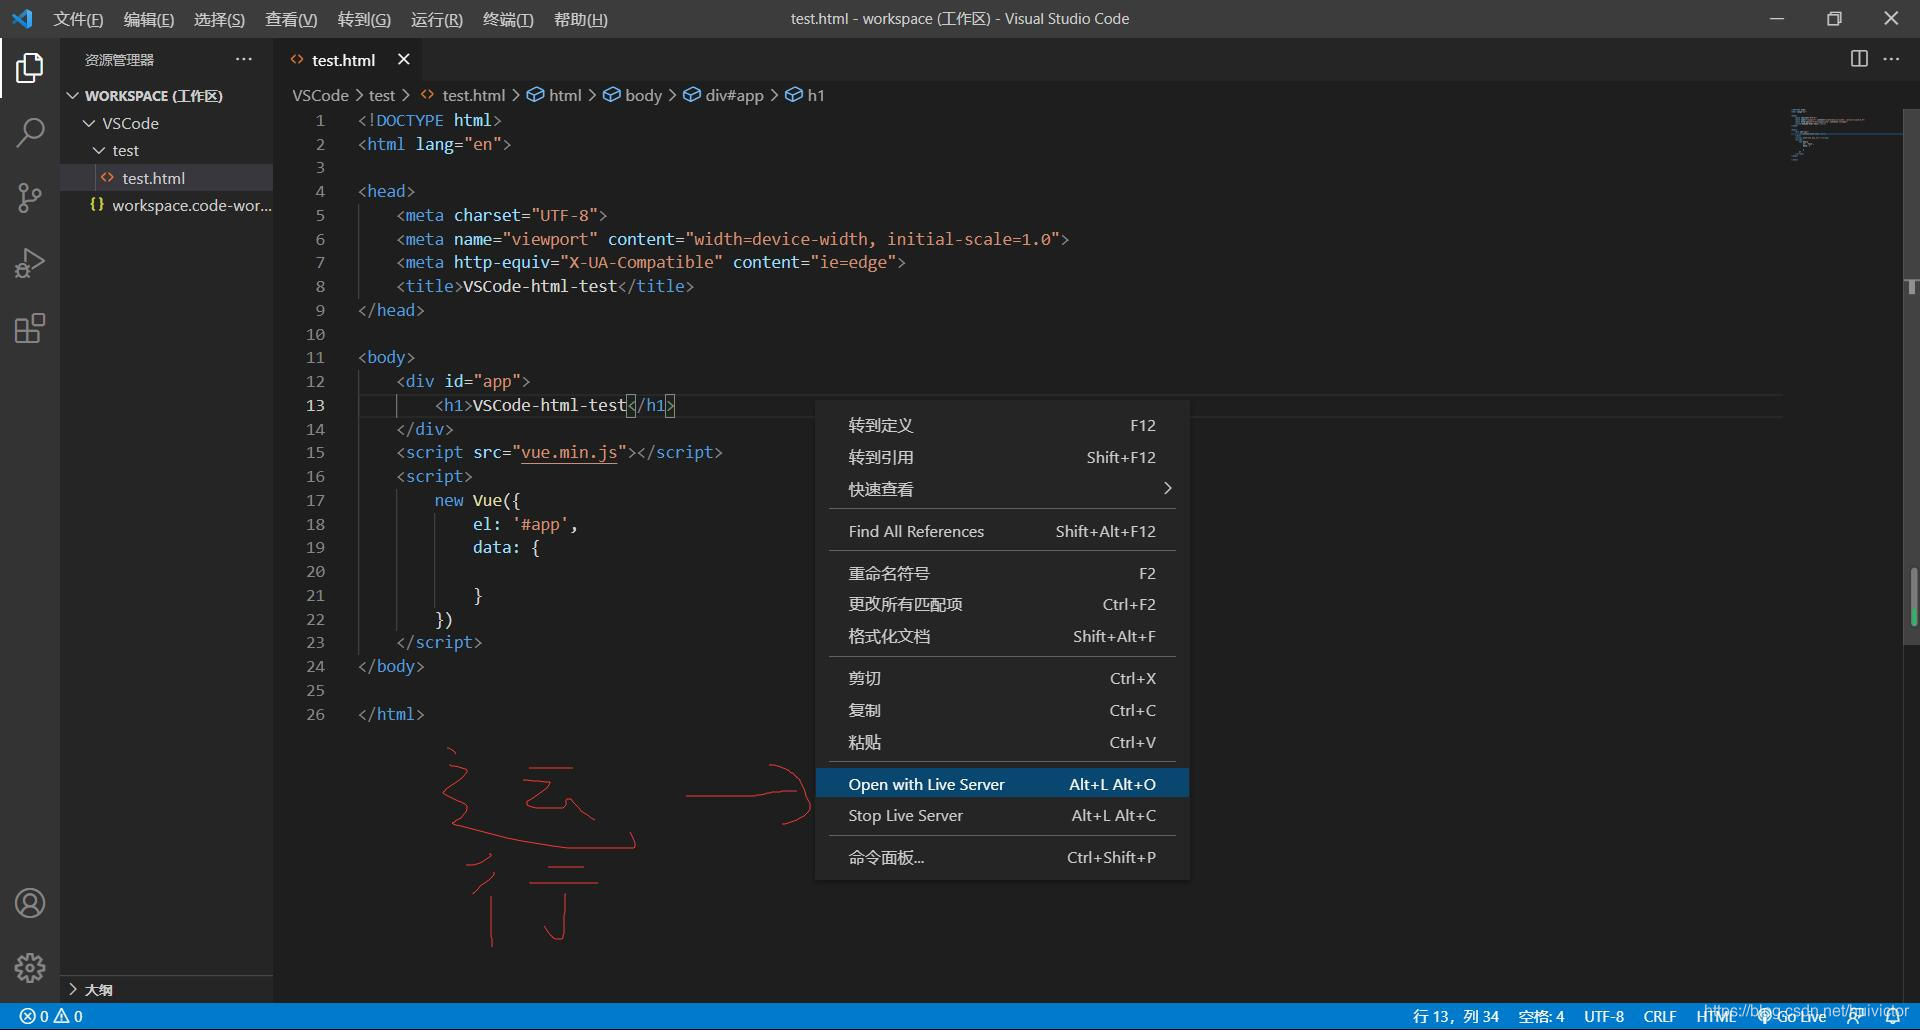
Task: Click VS Code logo icon in title bar
Action: click(22, 18)
